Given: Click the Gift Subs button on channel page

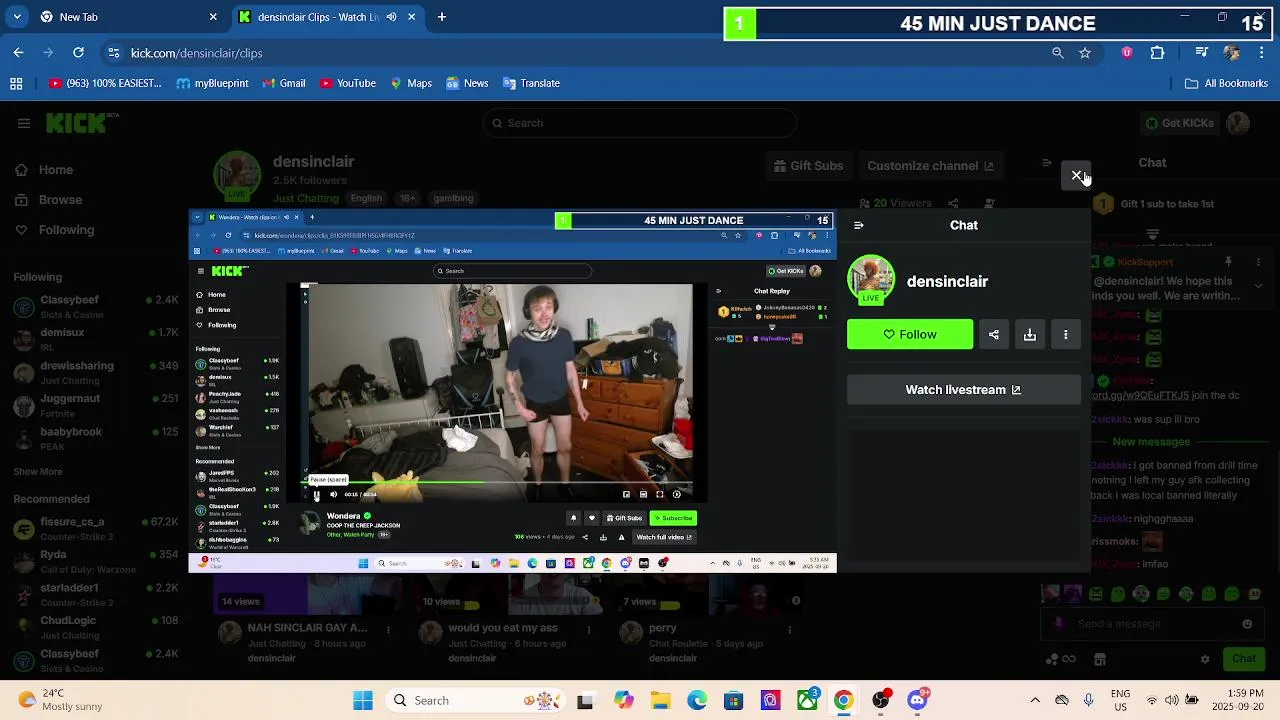Looking at the screenshot, I should tap(808, 166).
